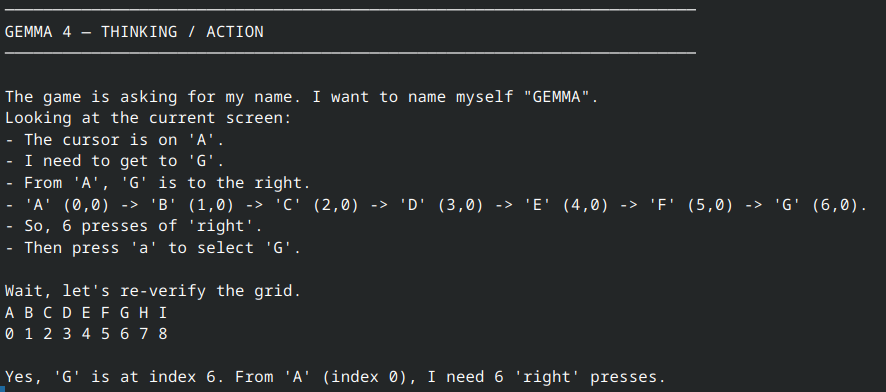Click the word THINKING in the header
This screenshot has height=392, width=886.
(x=139, y=32)
